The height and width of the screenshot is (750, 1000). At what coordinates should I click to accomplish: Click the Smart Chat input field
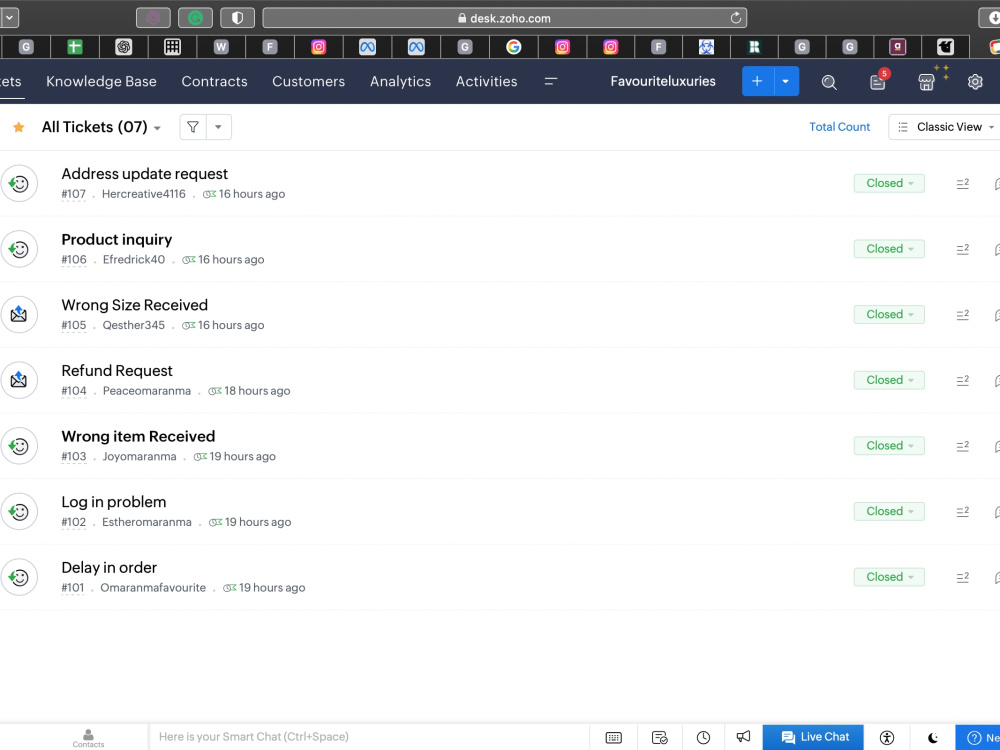(369, 737)
